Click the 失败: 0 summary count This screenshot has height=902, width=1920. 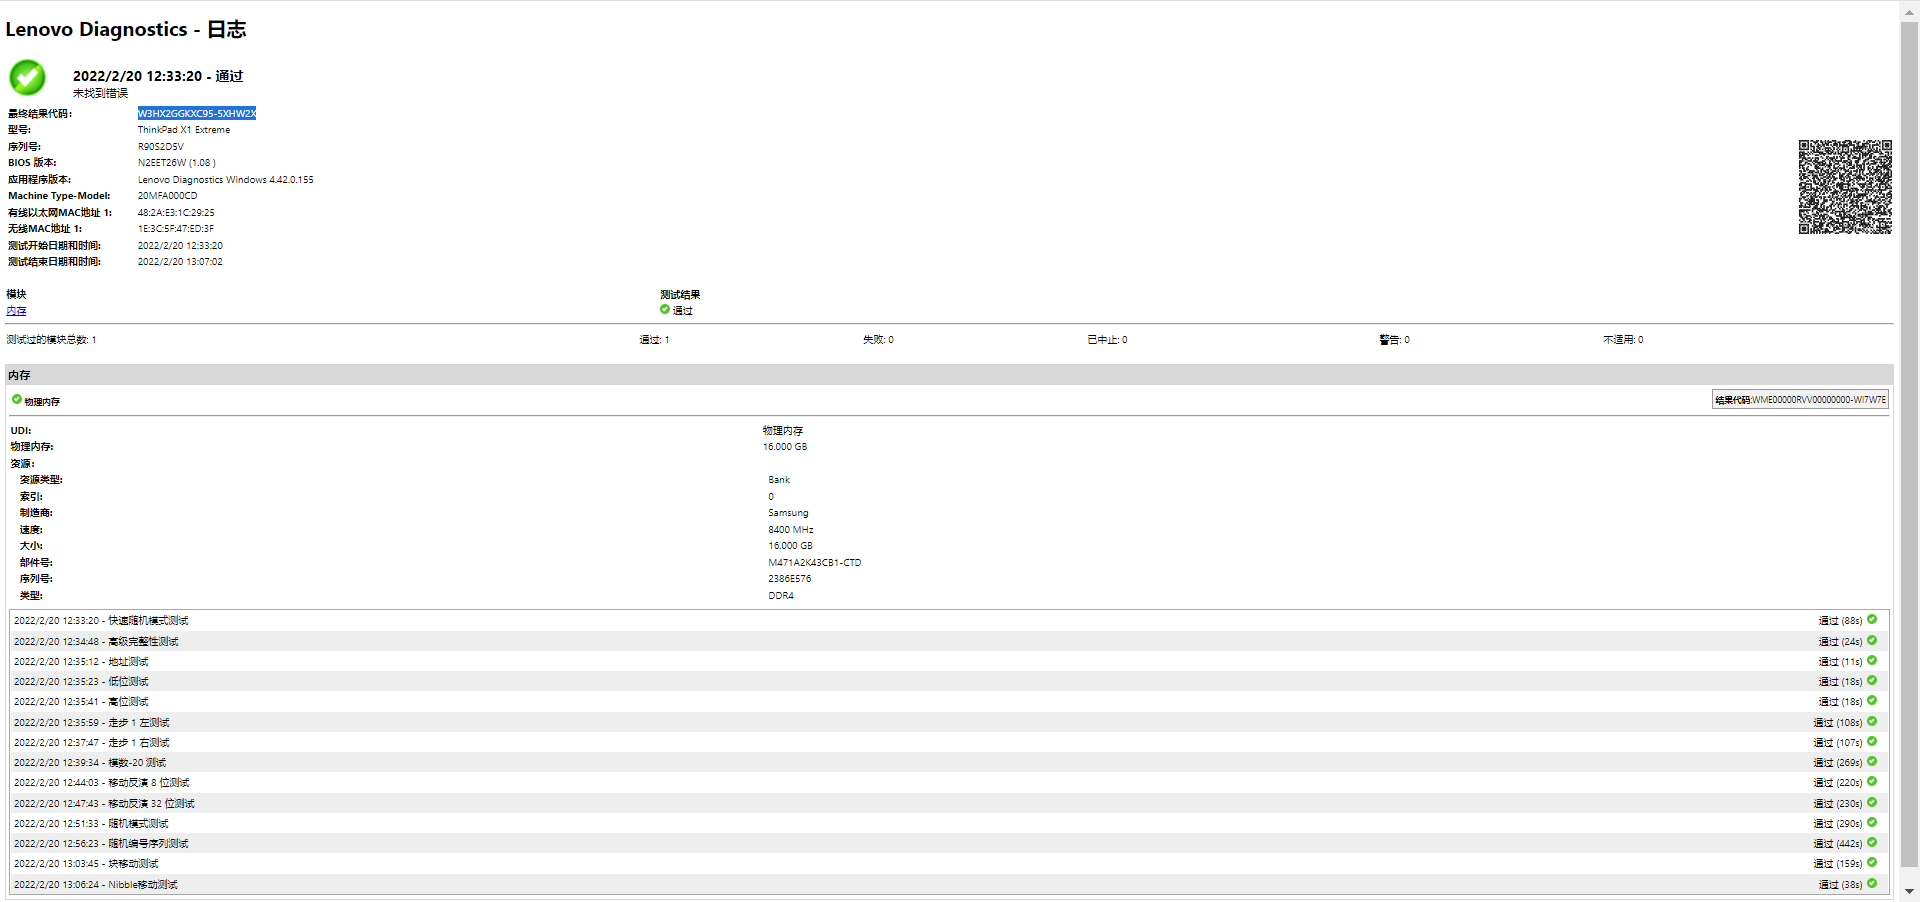(879, 340)
